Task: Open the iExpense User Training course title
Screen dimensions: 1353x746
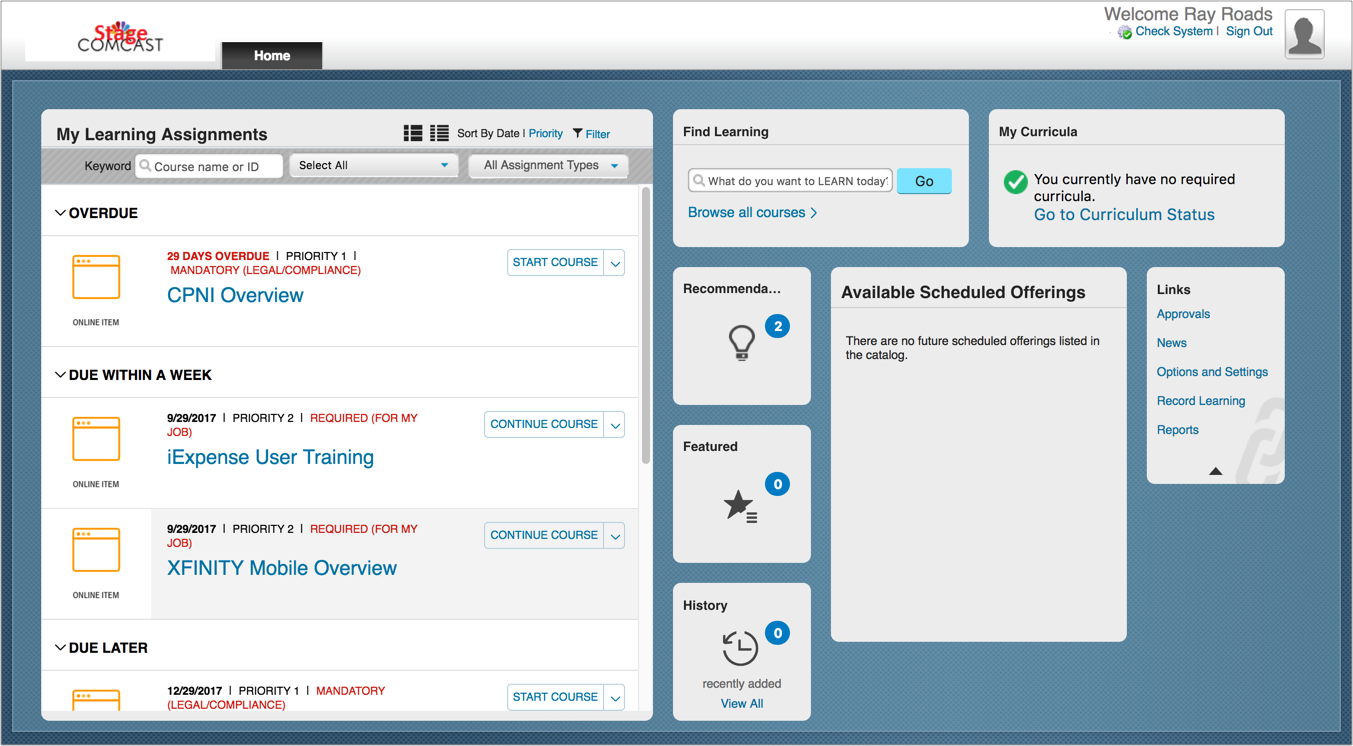Action: (270, 458)
